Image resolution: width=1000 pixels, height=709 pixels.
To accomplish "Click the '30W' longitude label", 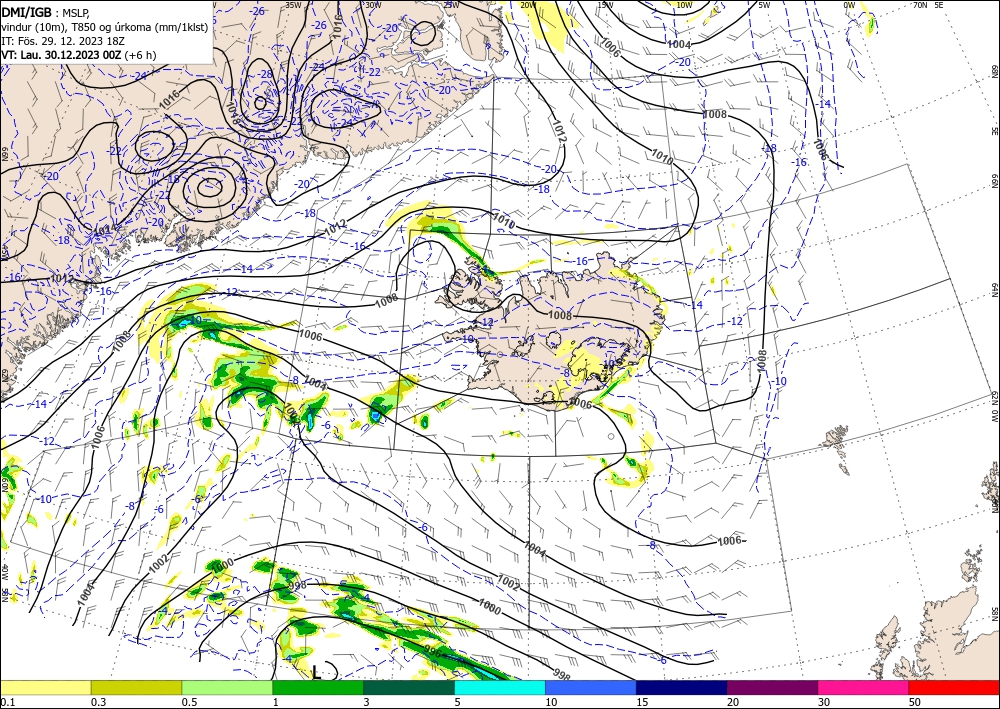I will click(x=372, y=5).
